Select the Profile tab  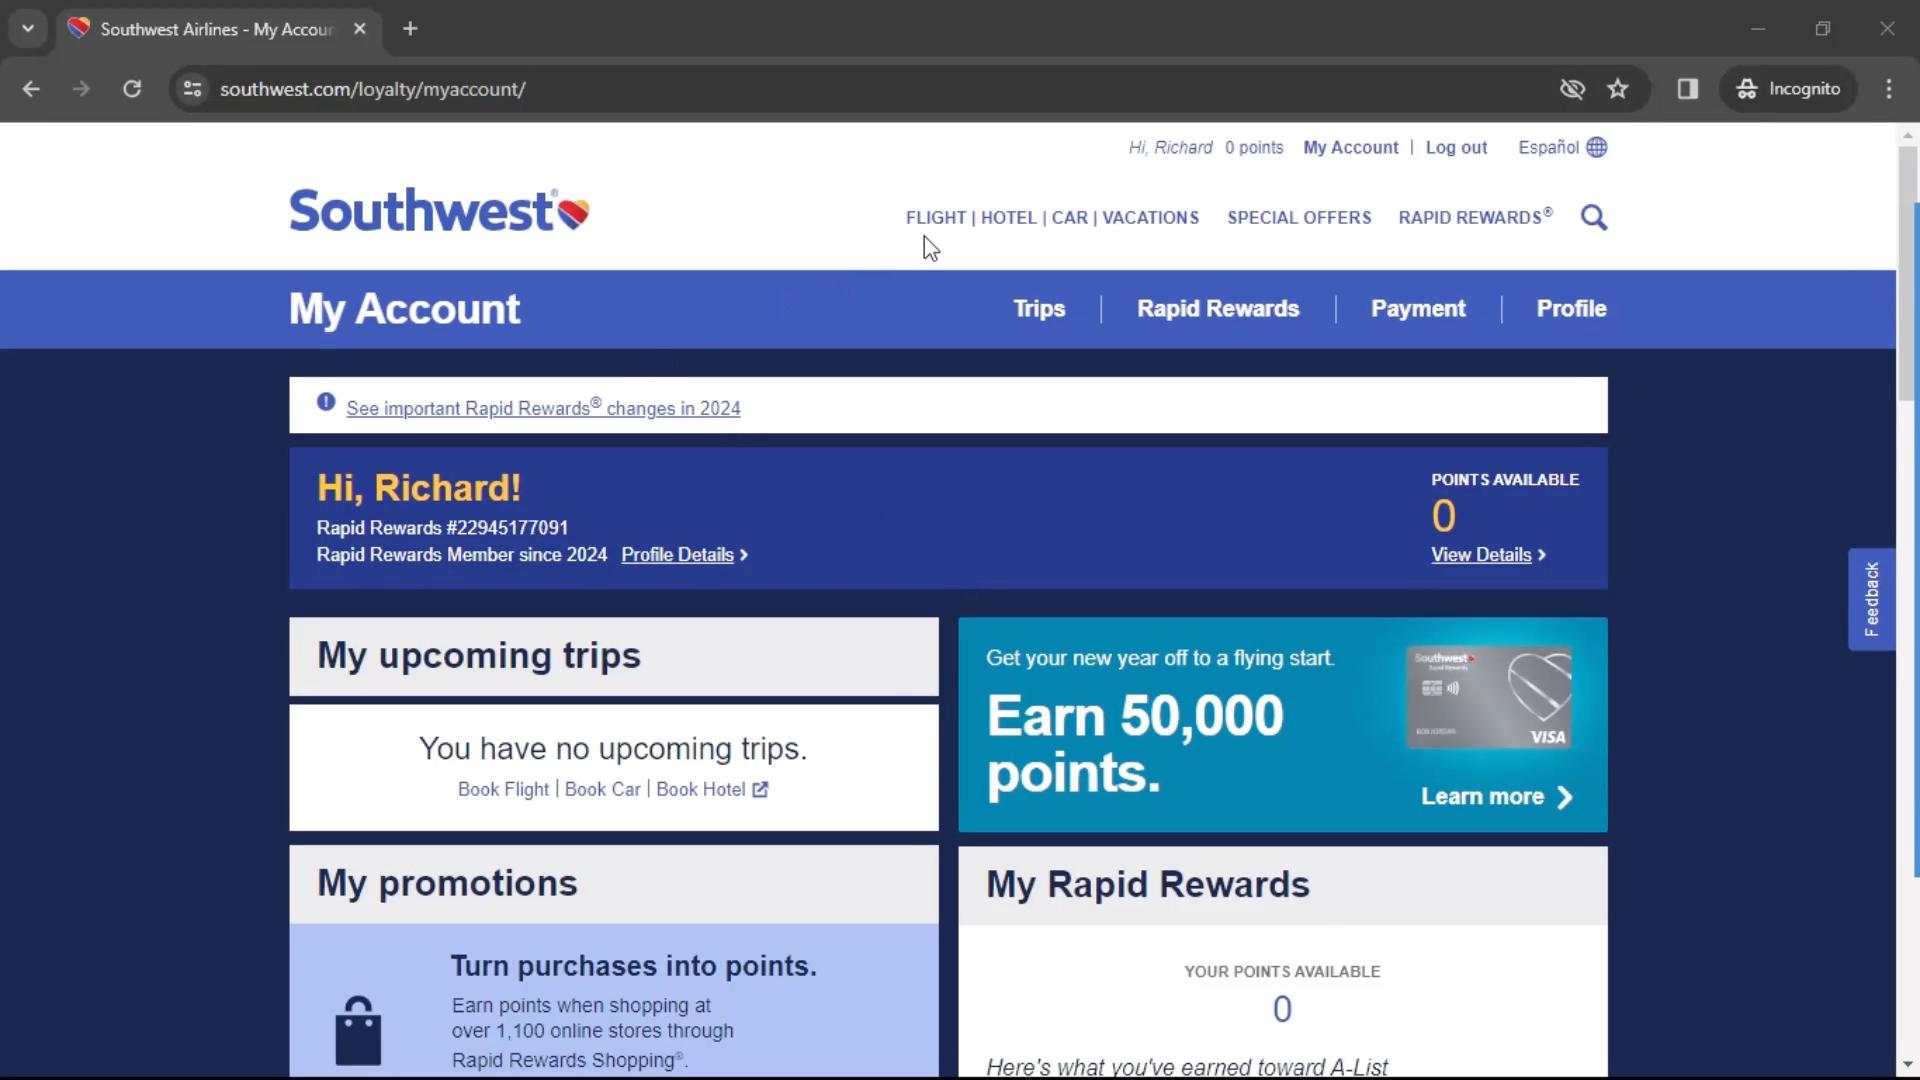pyautogui.click(x=1572, y=309)
